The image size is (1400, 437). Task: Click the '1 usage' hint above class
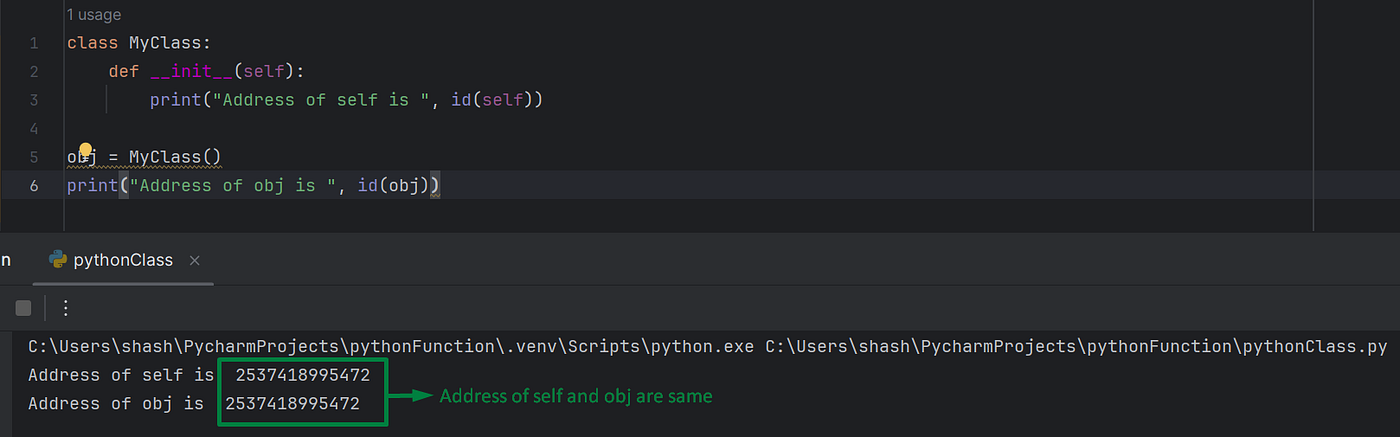point(93,15)
